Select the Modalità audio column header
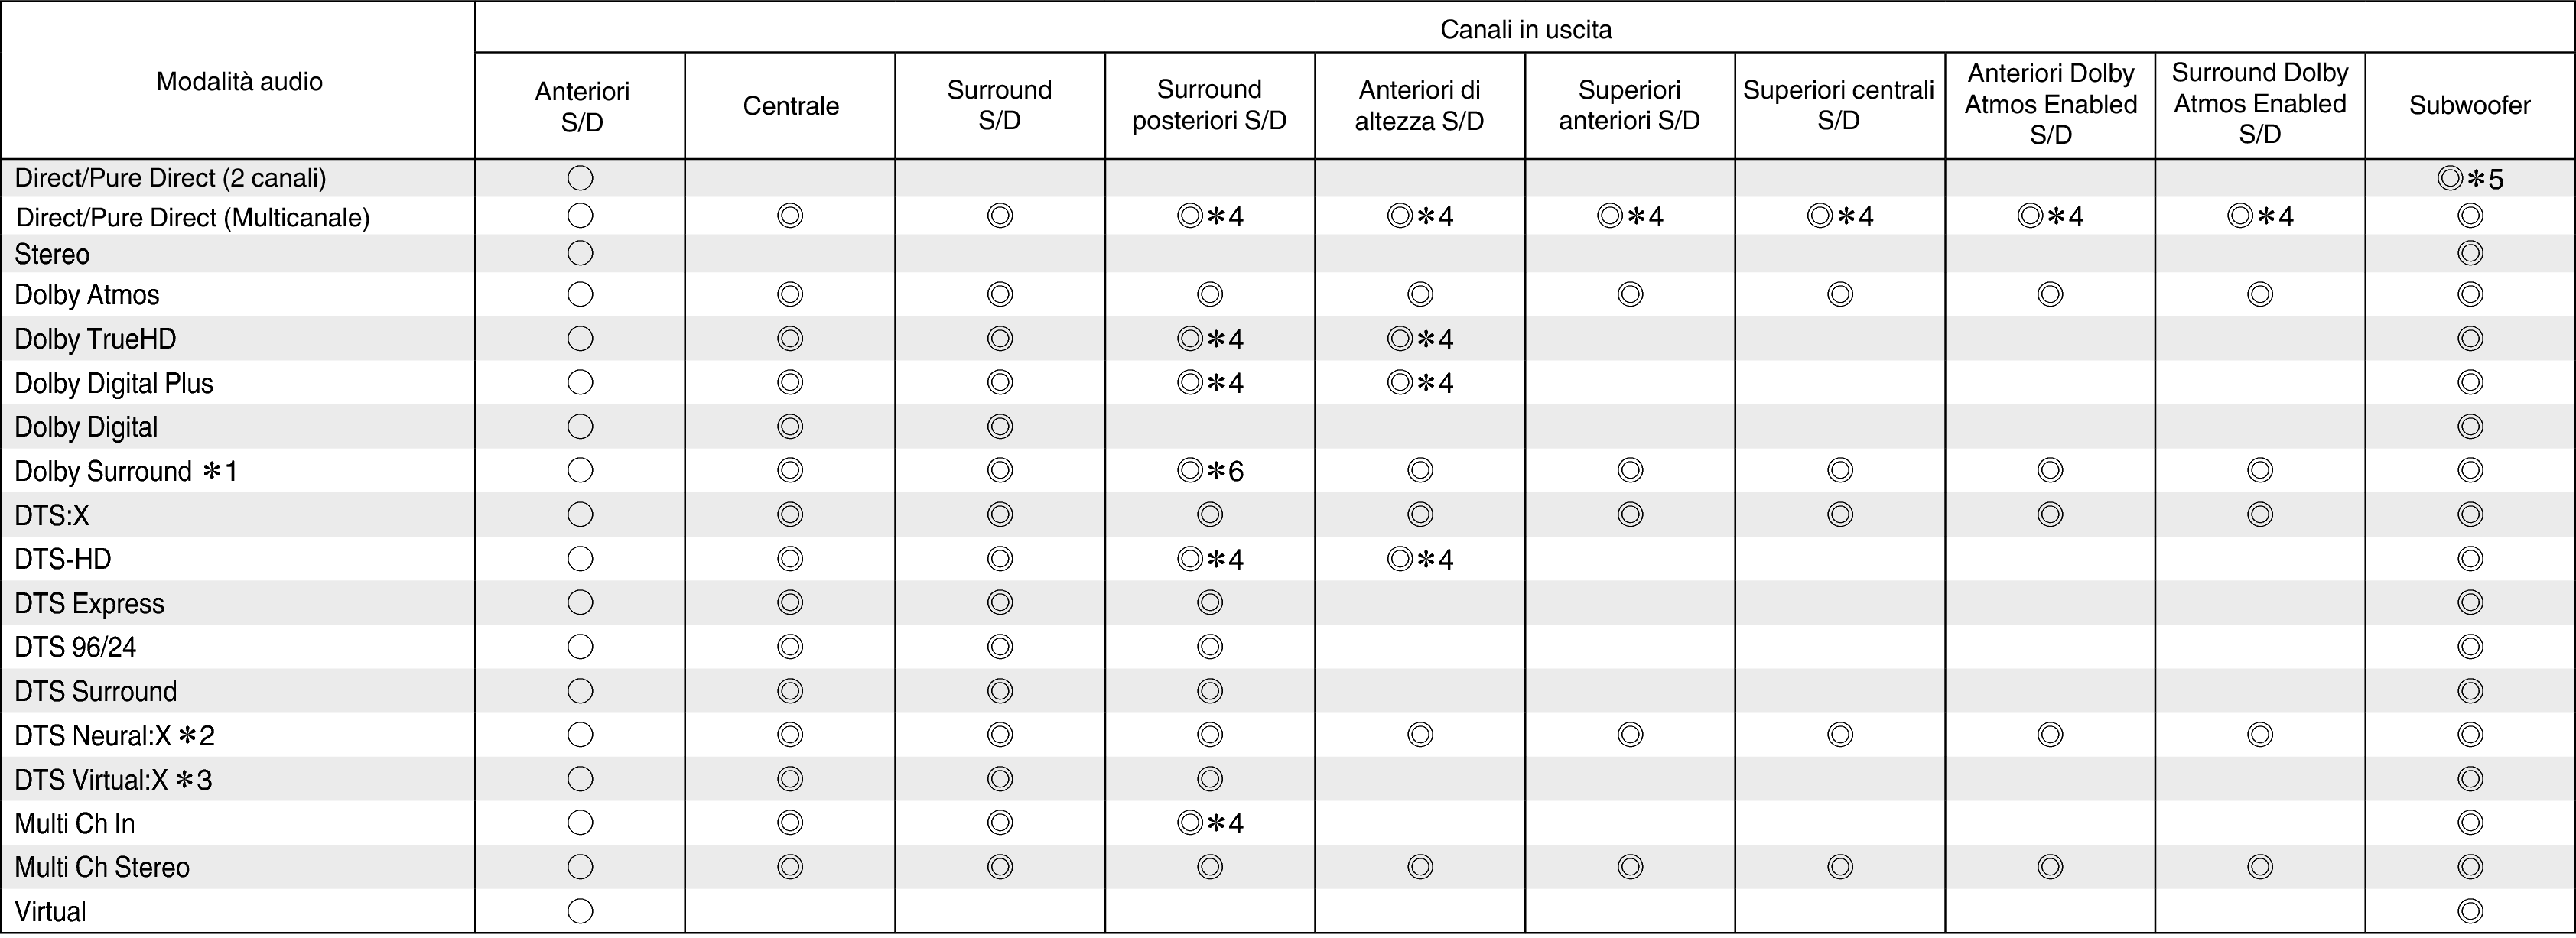The height and width of the screenshot is (938, 2576). [239, 81]
